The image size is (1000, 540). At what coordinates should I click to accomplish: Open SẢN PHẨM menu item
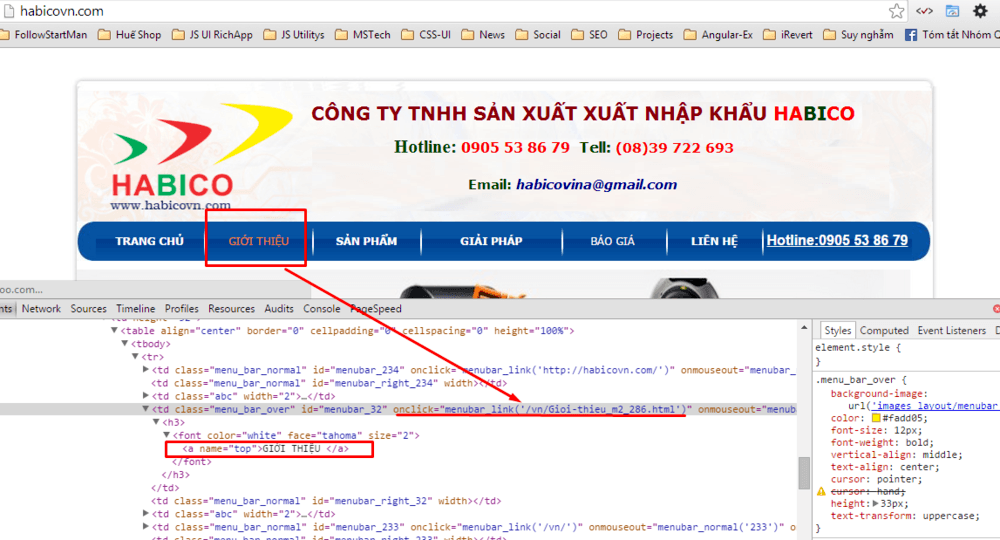click(366, 241)
